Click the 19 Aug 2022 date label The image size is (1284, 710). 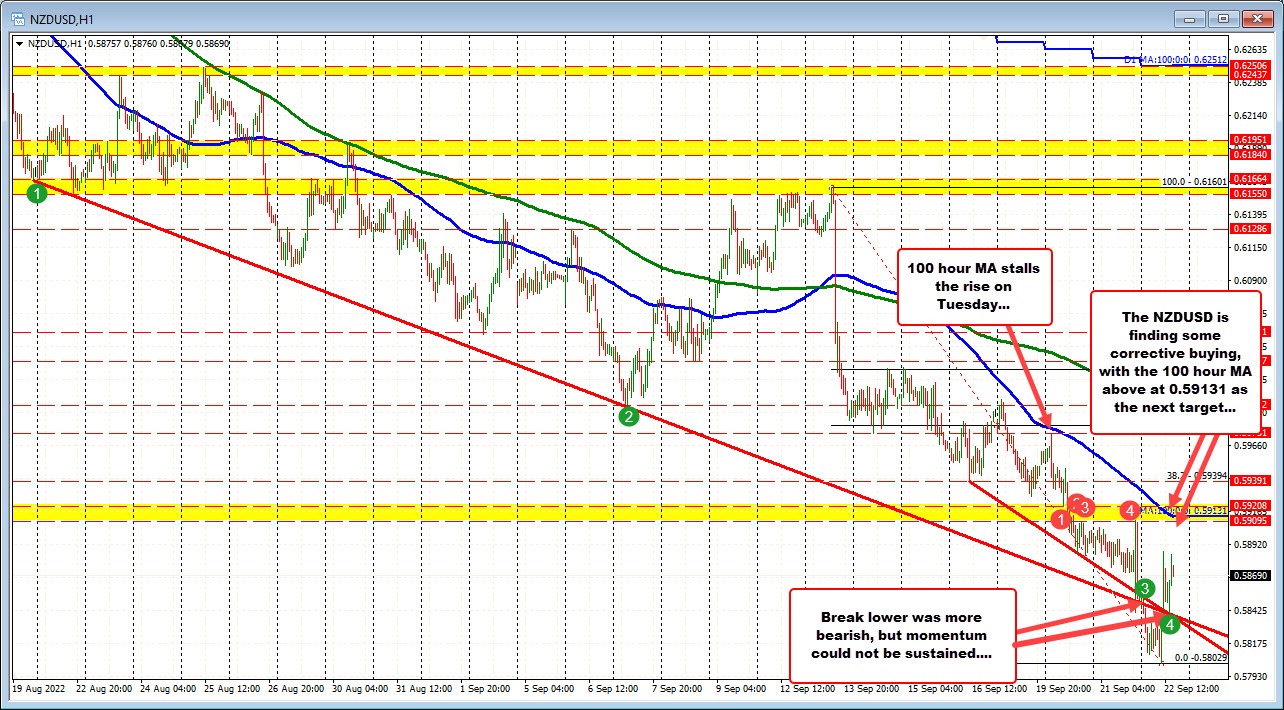[x=37, y=690]
